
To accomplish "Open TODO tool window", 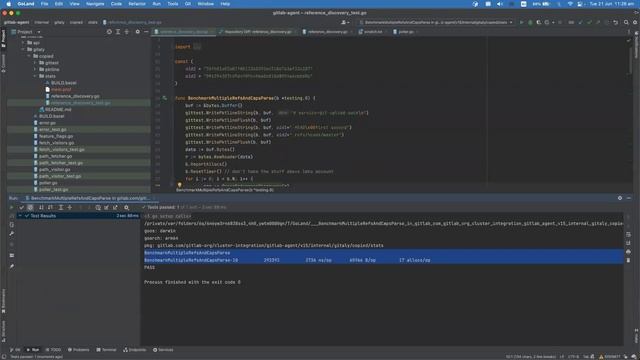I will click(x=53, y=350).
